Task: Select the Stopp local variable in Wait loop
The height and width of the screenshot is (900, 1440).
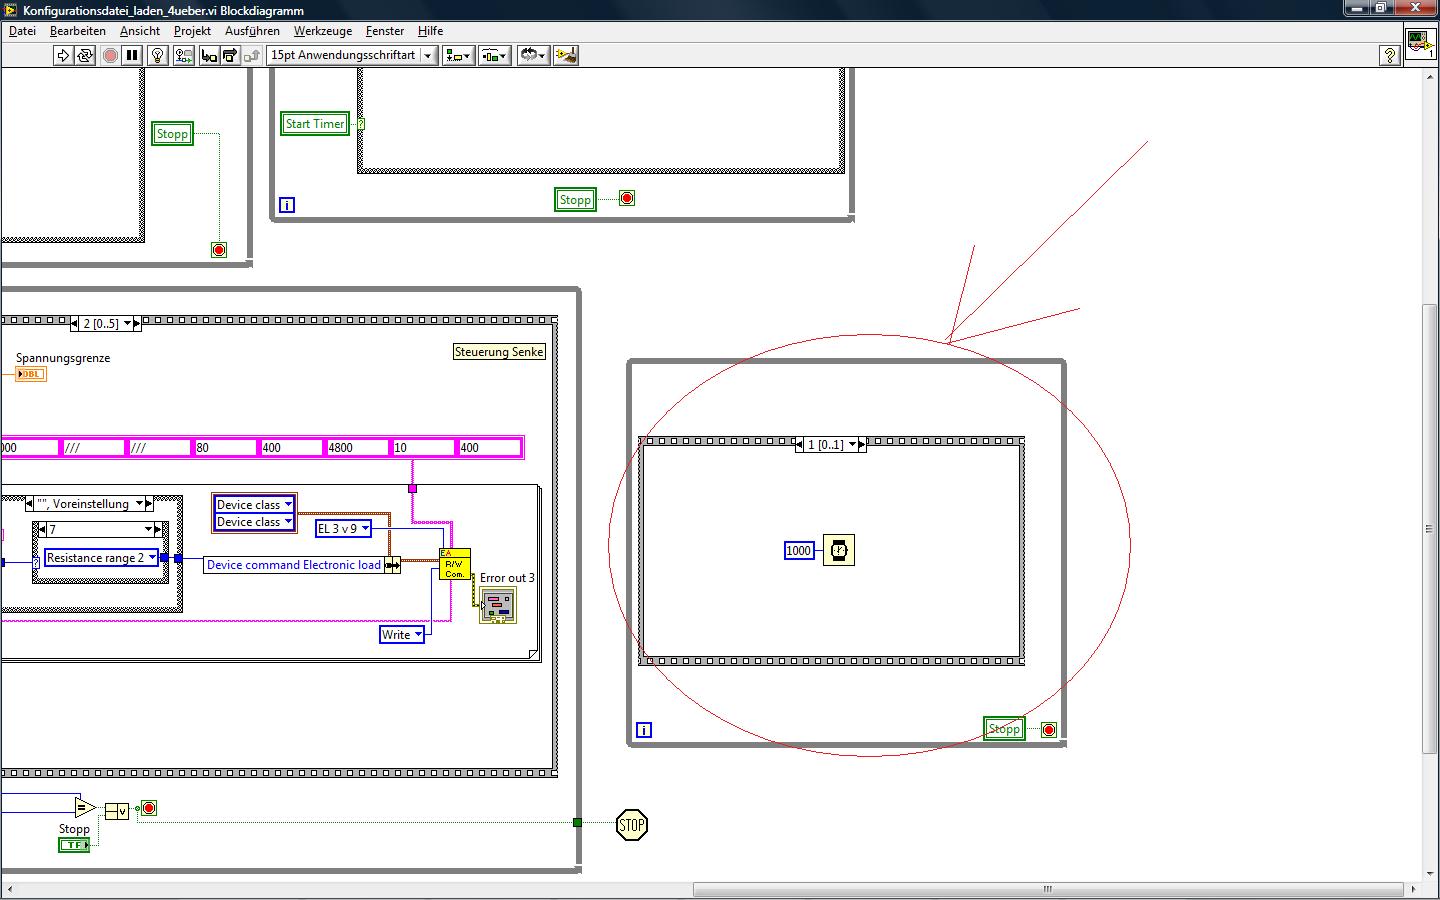Action: (x=1004, y=729)
